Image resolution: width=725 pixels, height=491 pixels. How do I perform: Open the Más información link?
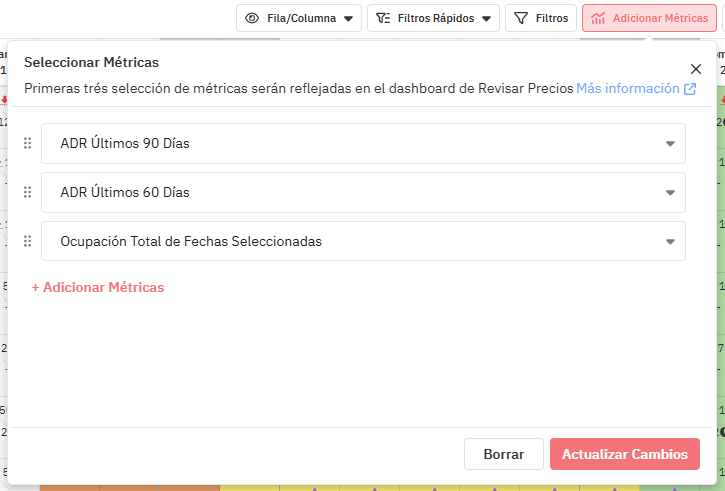point(627,88)
